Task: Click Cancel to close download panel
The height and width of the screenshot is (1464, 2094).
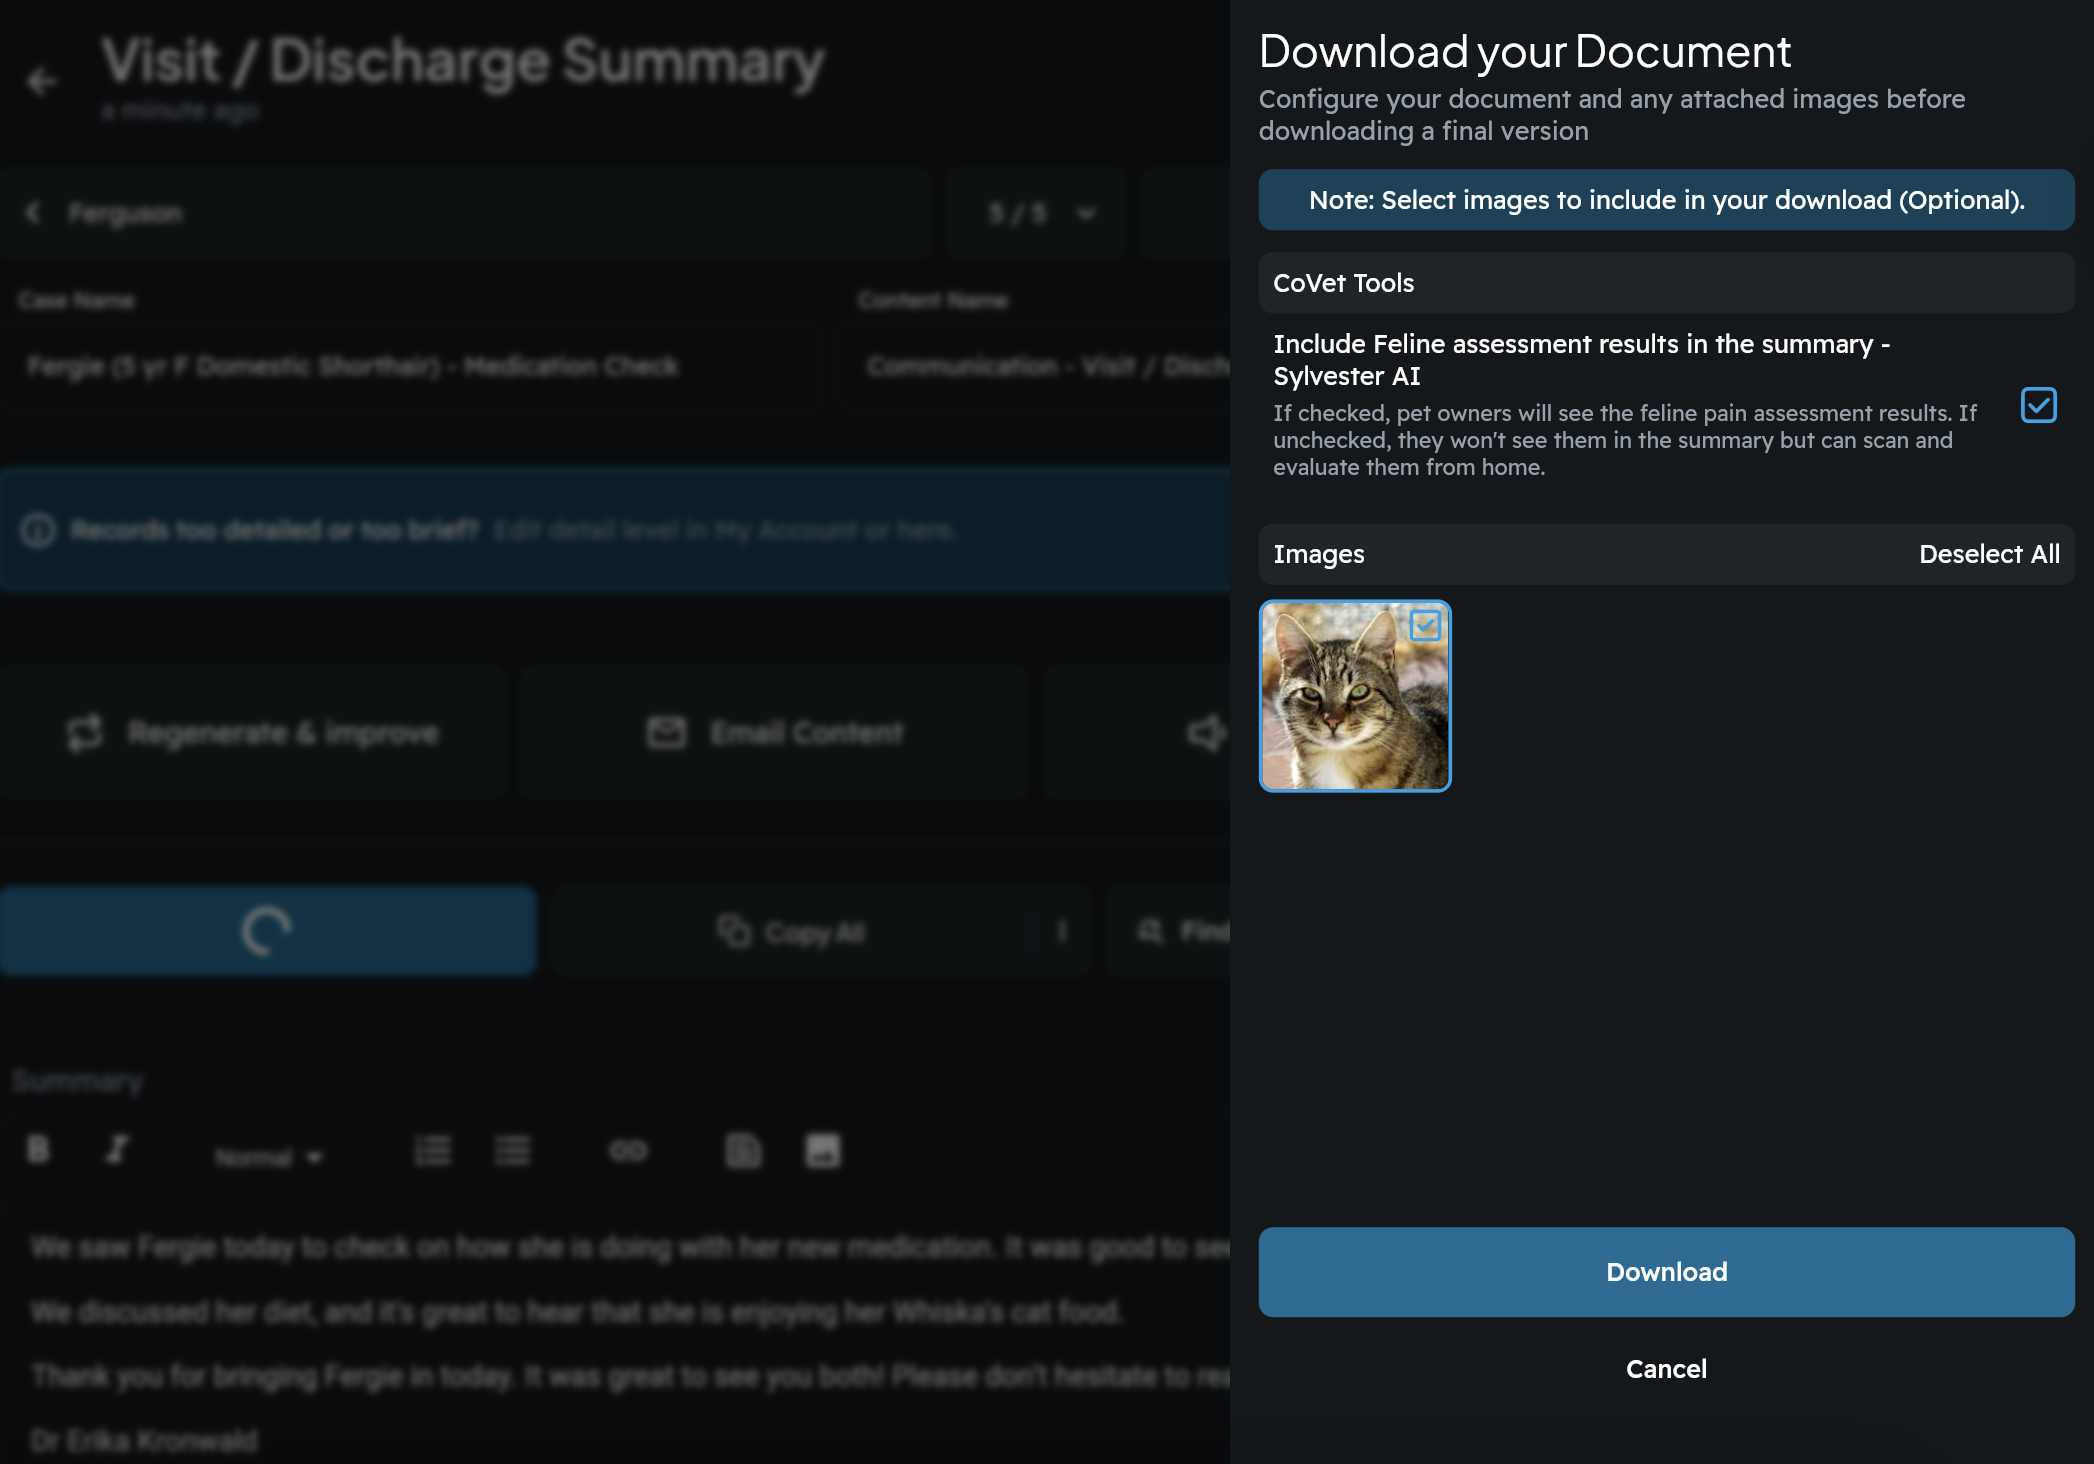Action: click(x=1666, y=1369)
